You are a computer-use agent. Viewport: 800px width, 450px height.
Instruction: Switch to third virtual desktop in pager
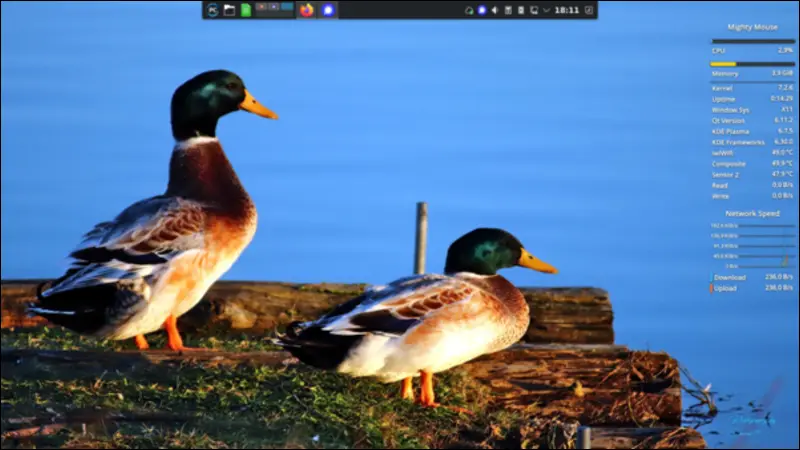tap(287, 7)
